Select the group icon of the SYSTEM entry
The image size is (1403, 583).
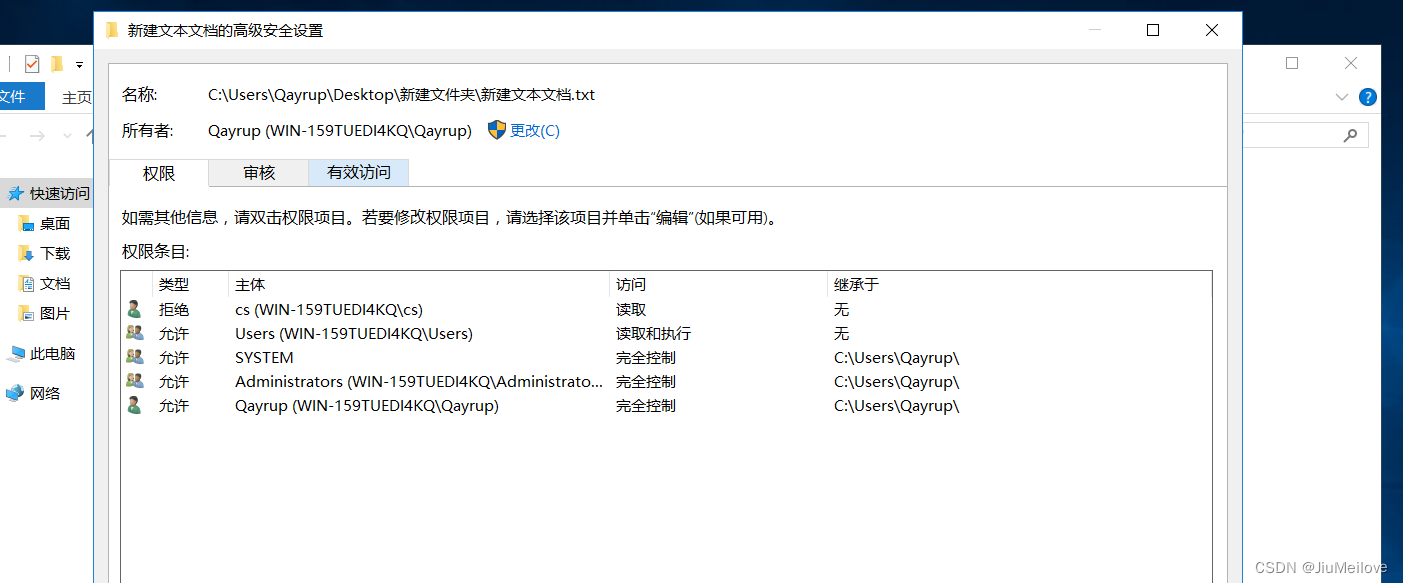pos(134,357)
